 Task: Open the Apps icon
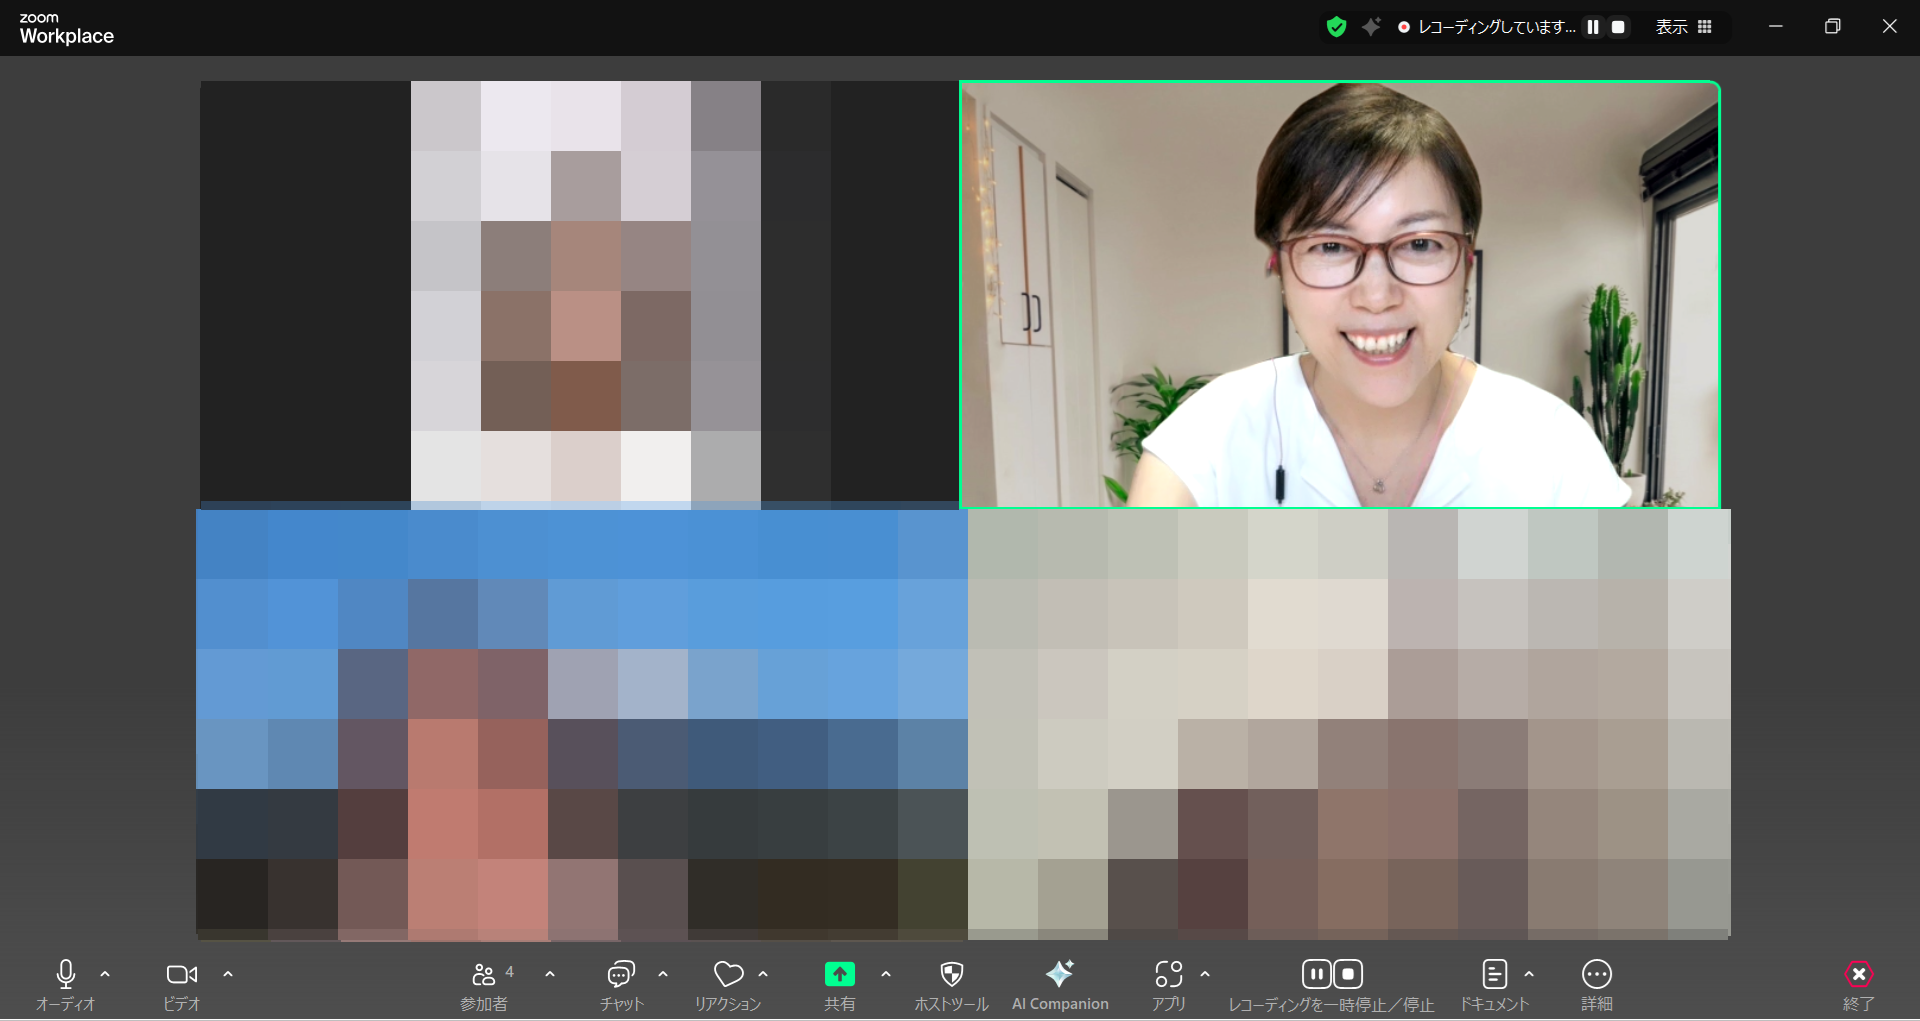(x=1168, y=975)
